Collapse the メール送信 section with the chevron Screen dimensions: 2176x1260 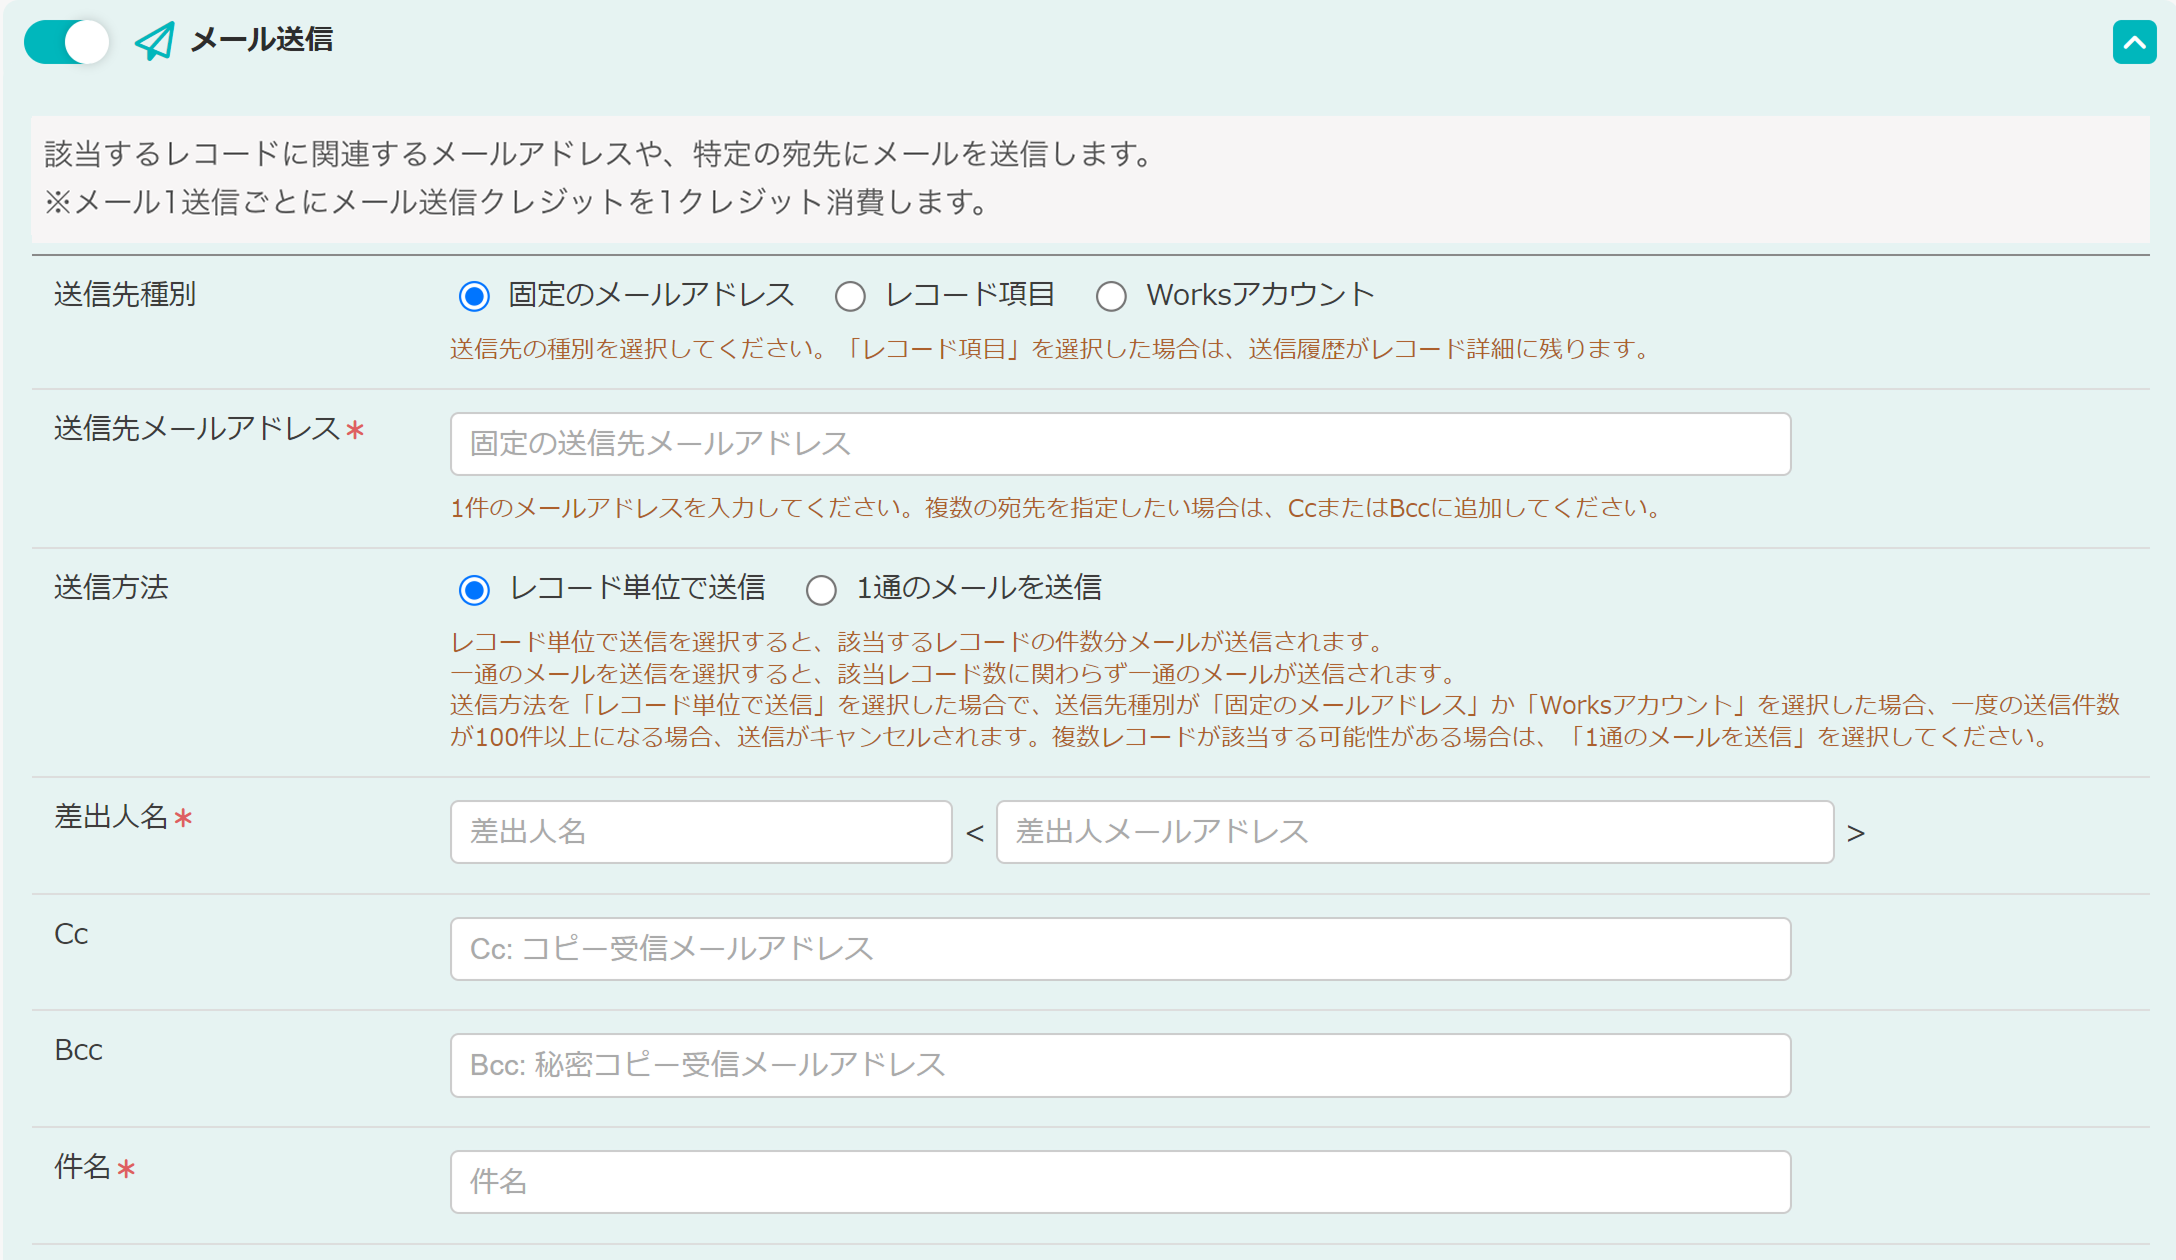(2133, 43)
